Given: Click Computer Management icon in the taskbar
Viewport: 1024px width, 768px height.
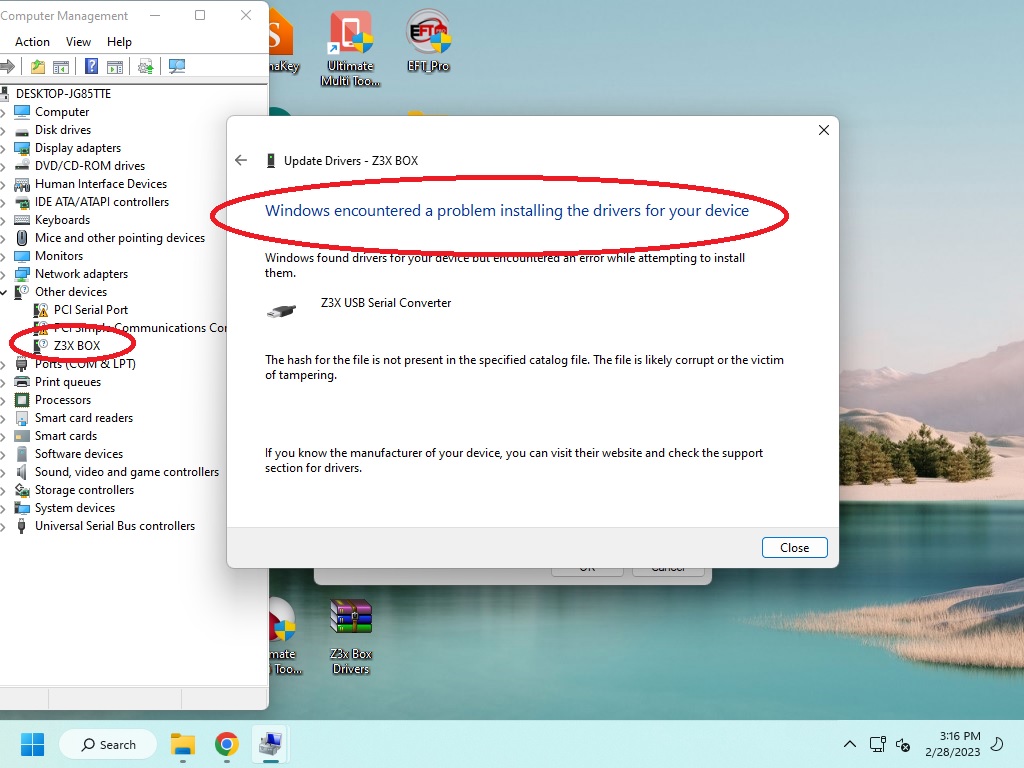Looking at the screenshot, I should tap(270, 744).
